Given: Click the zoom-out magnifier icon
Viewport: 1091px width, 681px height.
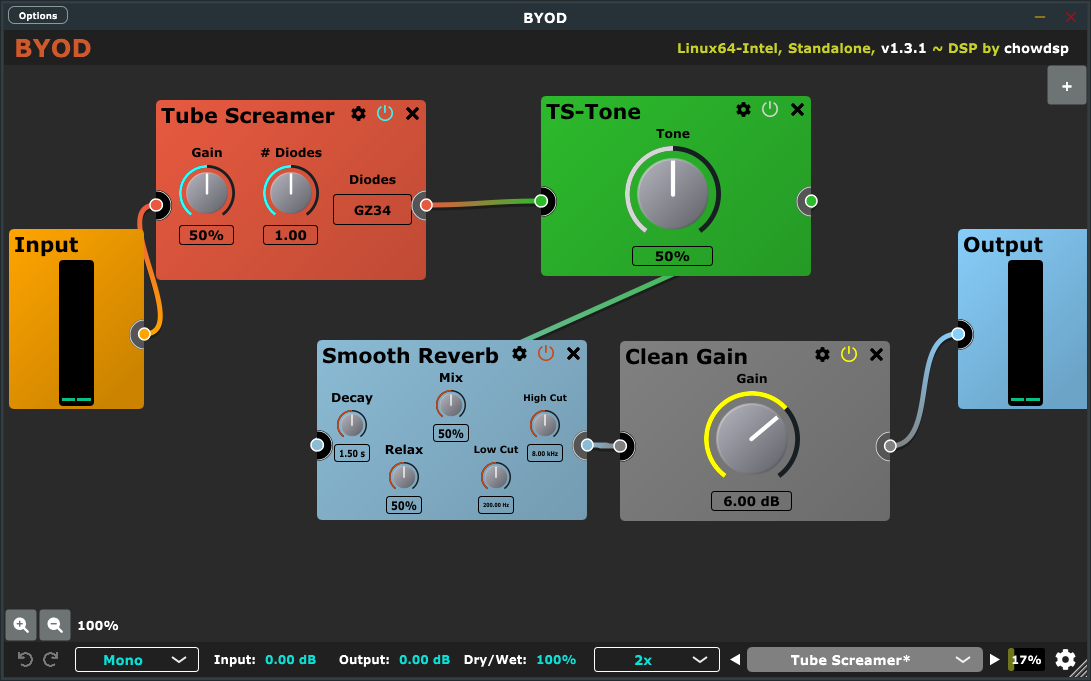Looking at the screenshot, I should (x=55, y=625).
